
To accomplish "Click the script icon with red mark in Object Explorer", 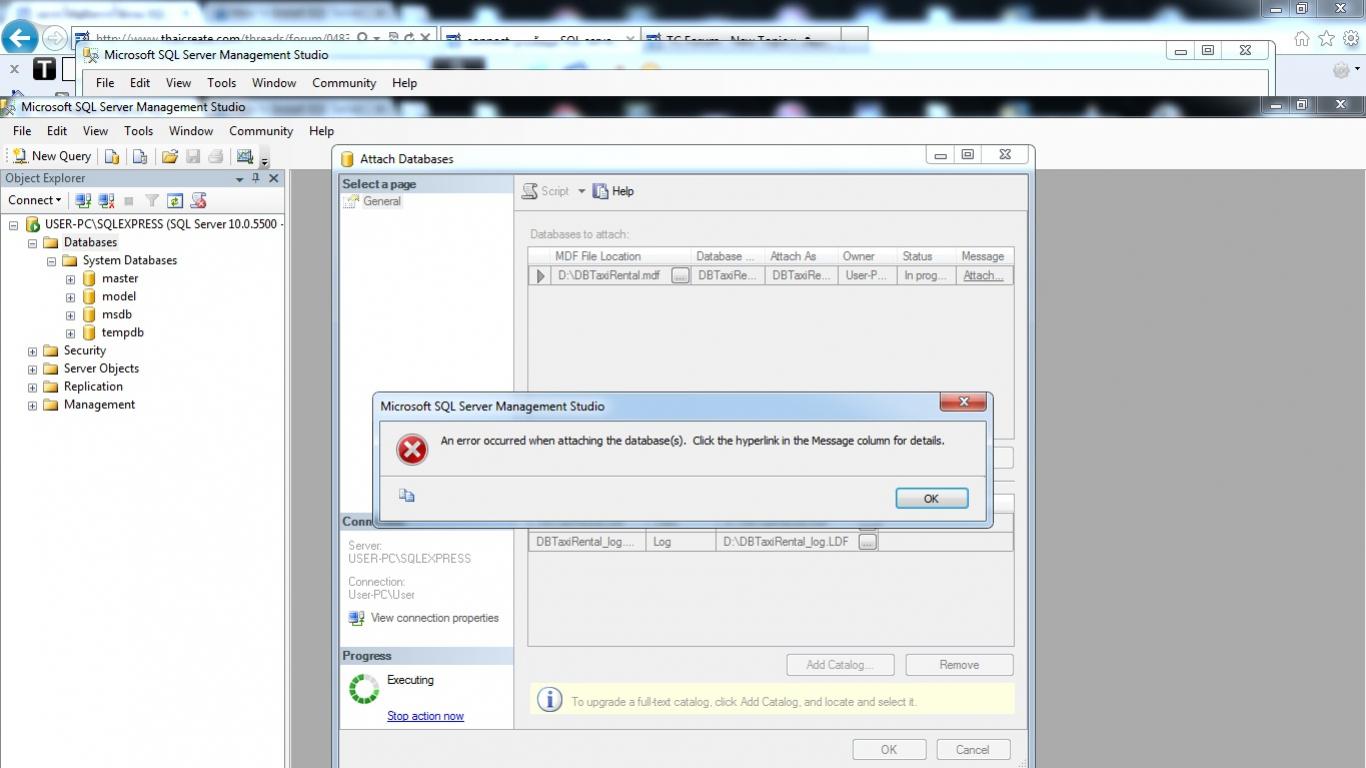I will 198,200.
